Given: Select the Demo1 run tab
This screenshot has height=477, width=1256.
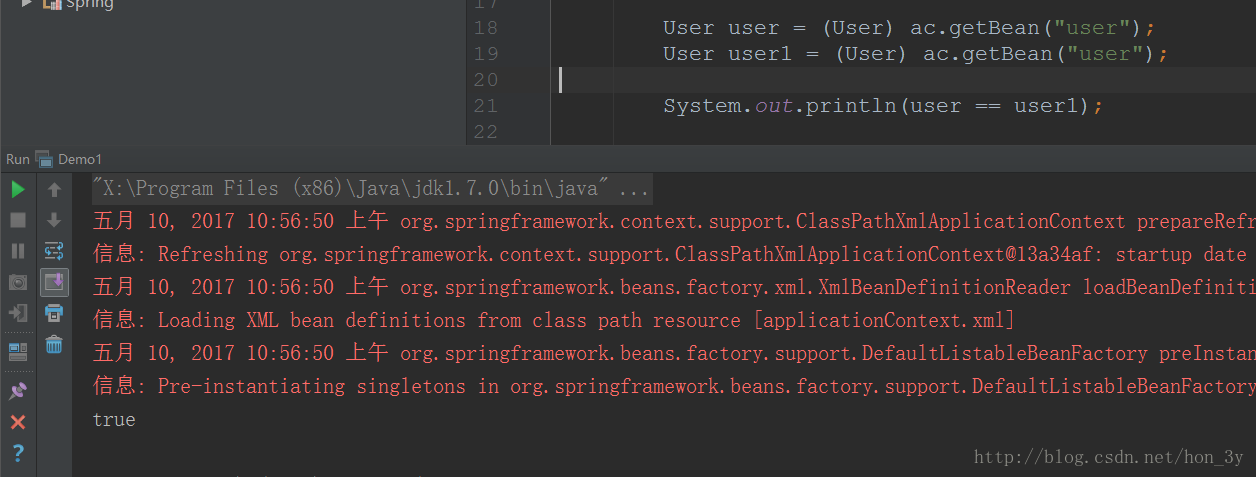Looking at the screenshot, I should coord(69,159).
